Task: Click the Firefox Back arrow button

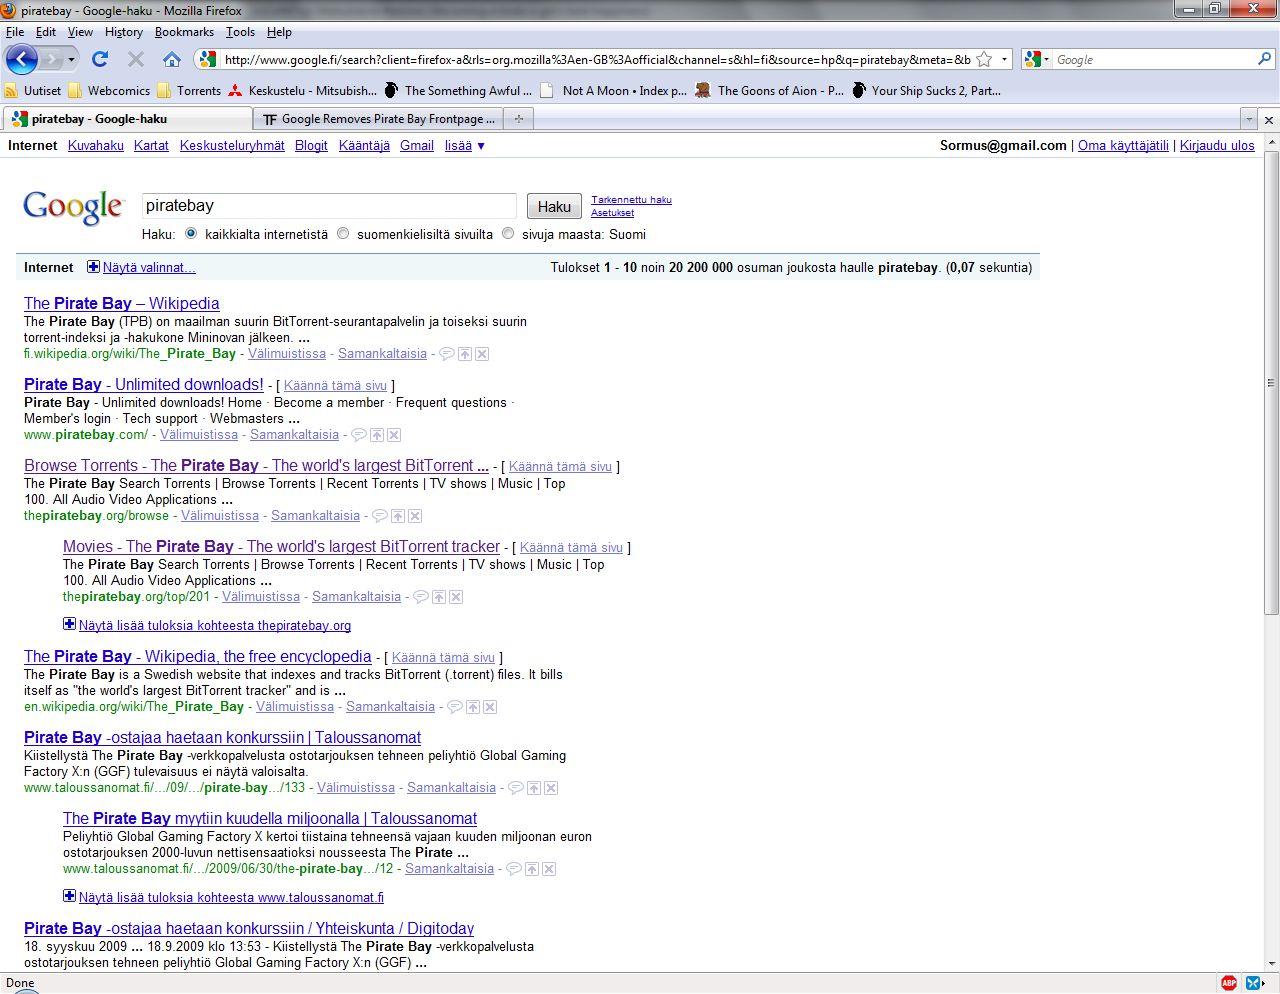Action: 22,59
